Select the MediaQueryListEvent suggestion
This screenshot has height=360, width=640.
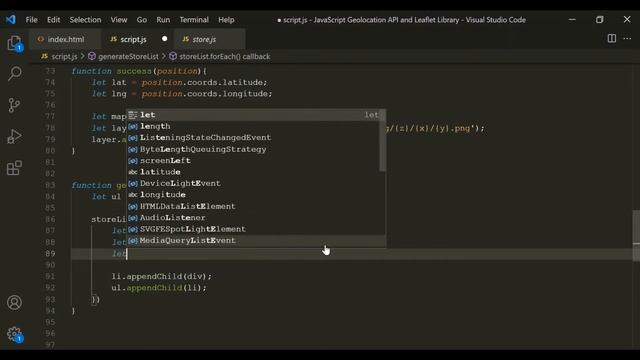pos(256,240)
